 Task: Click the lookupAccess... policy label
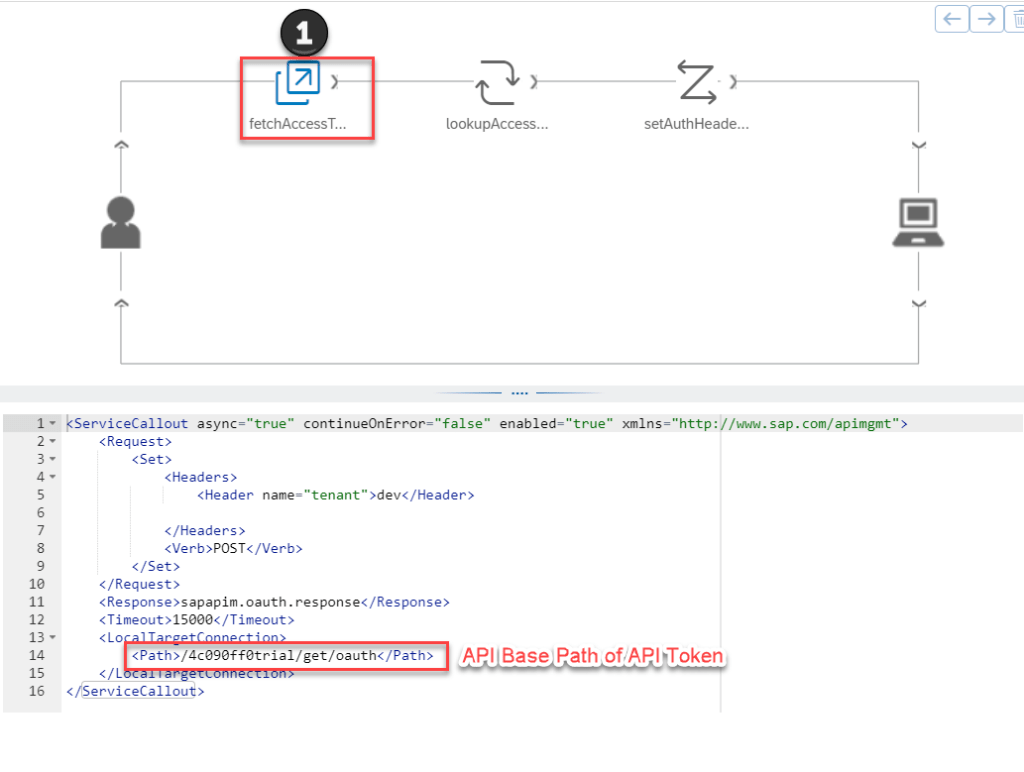pos(497,124)
